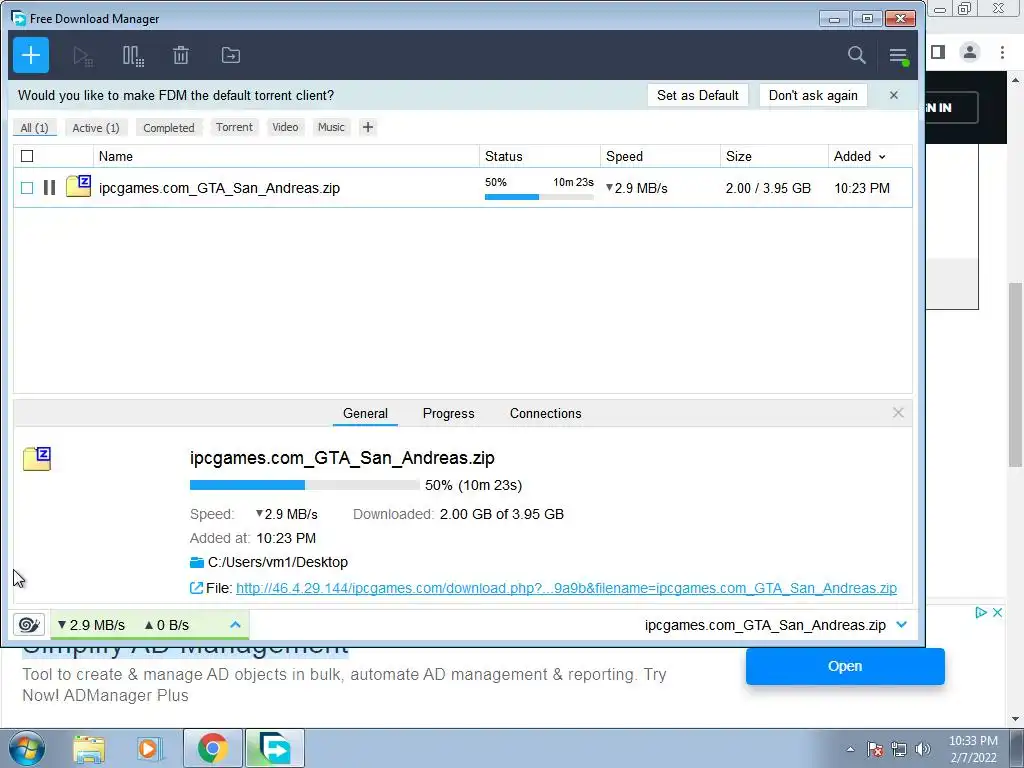Open Windows Media Player from taskbar

(x=148, y=749)
